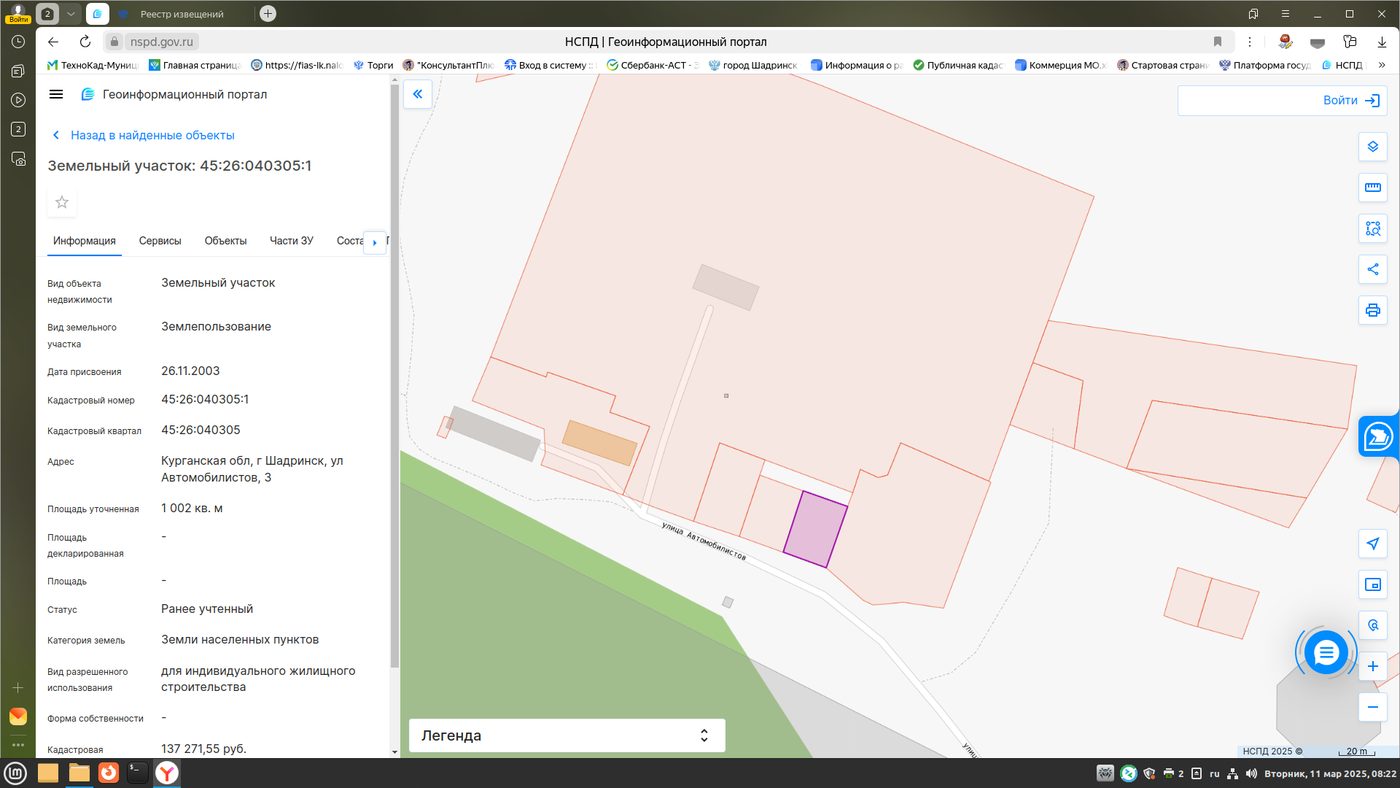The height and width of the screenshot is (788, 1400).
Task: Open the chat support bubble
Action: (x=1326, y=653)
